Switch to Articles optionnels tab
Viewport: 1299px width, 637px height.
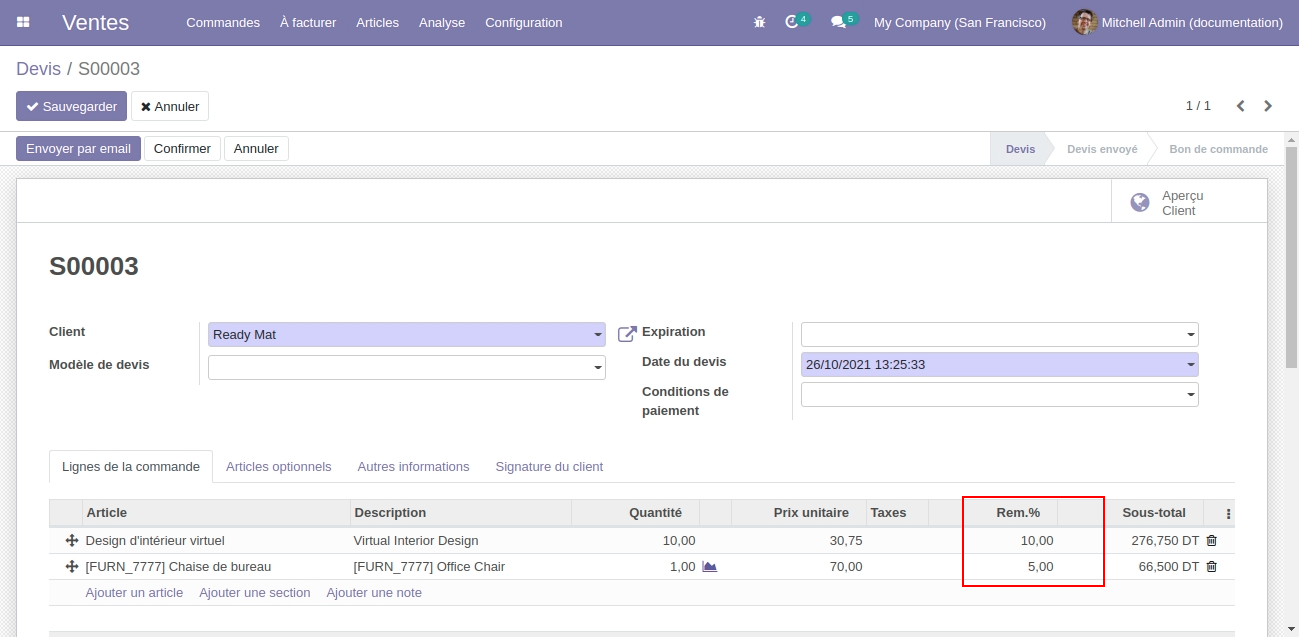click(279, 467)
